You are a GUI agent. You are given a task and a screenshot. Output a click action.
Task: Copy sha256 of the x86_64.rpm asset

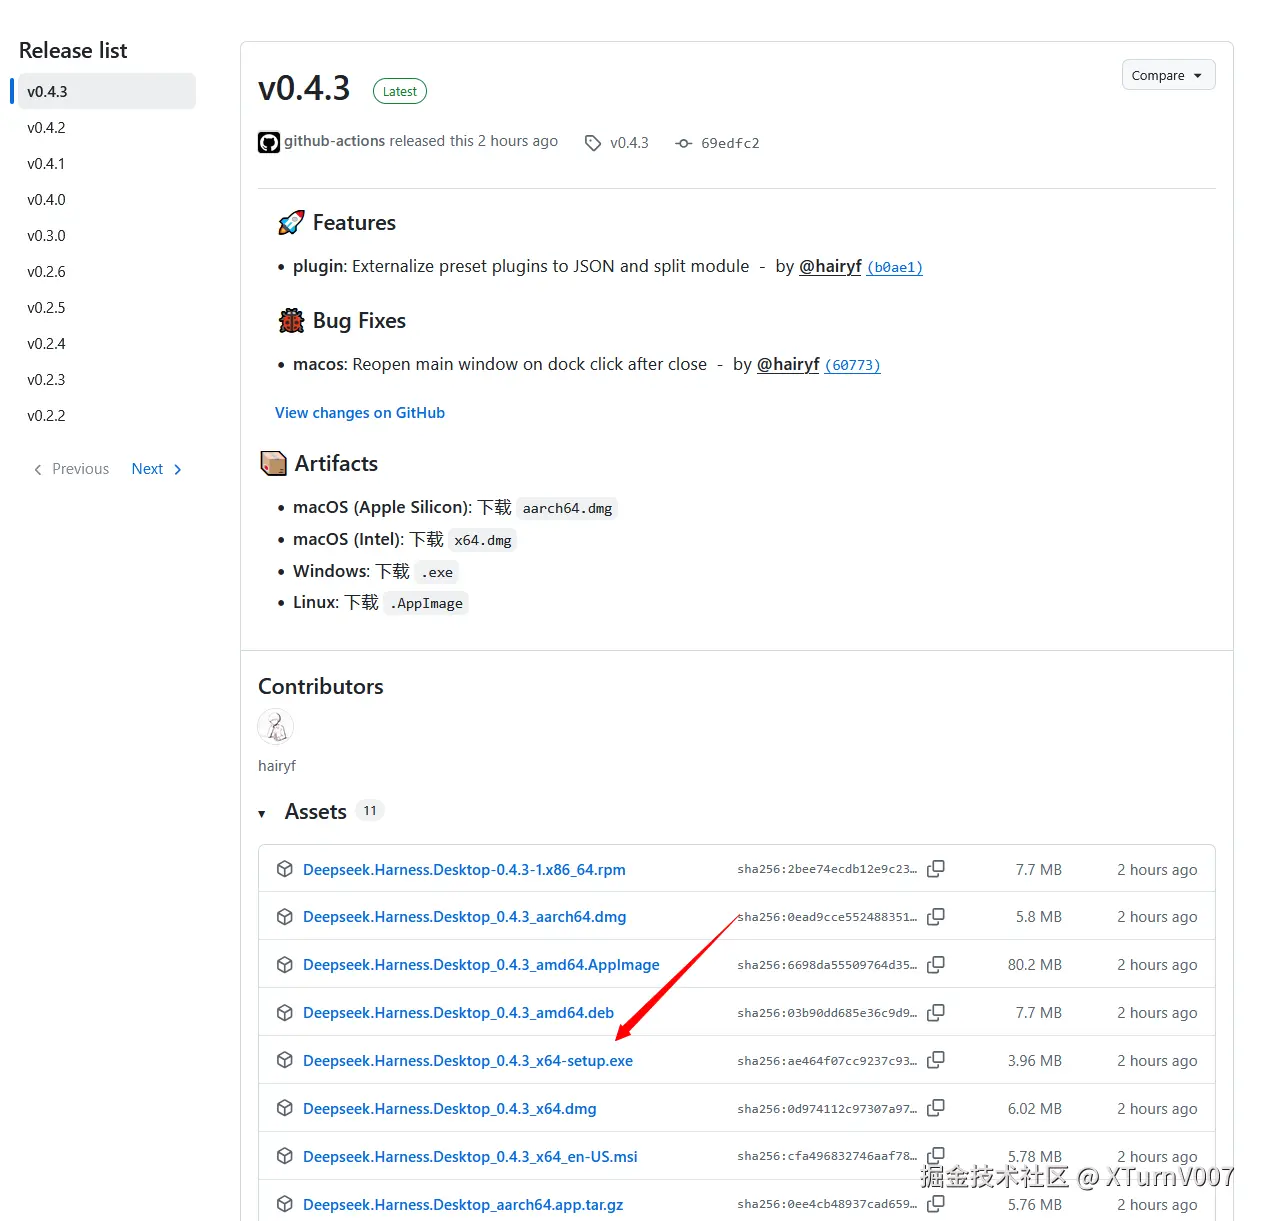[936, 869]
